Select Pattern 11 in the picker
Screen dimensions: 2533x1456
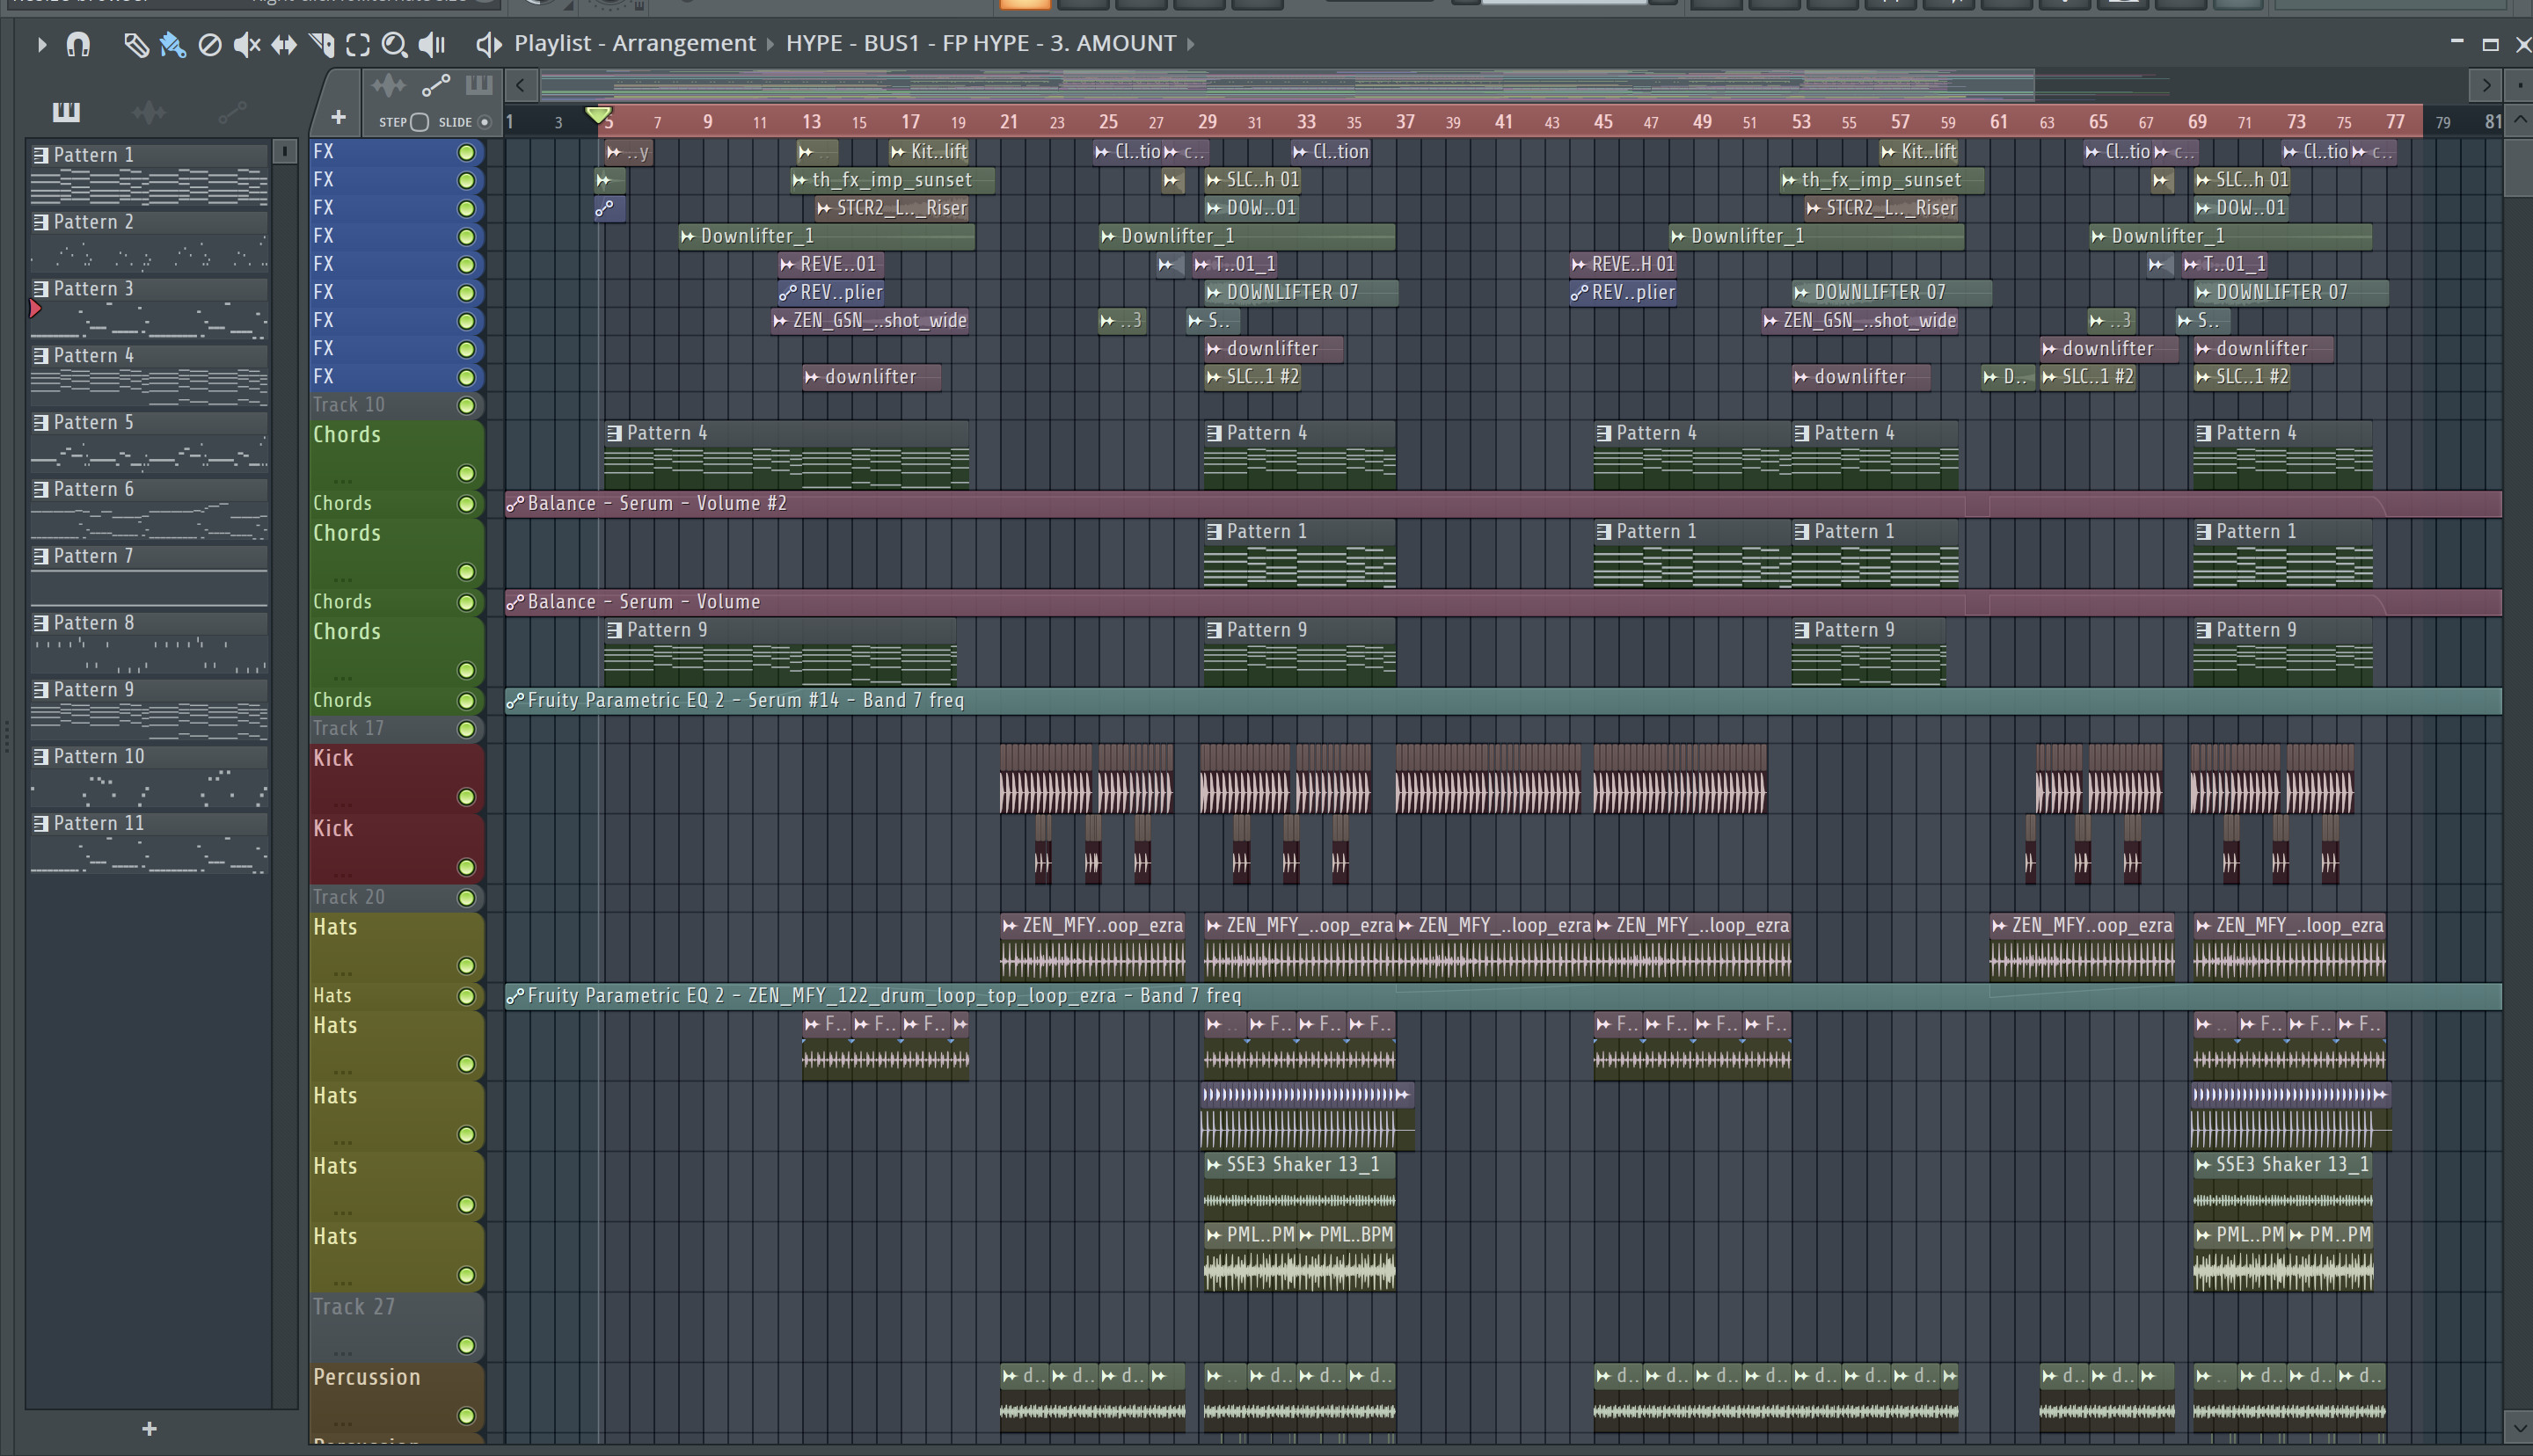point(149,843)
